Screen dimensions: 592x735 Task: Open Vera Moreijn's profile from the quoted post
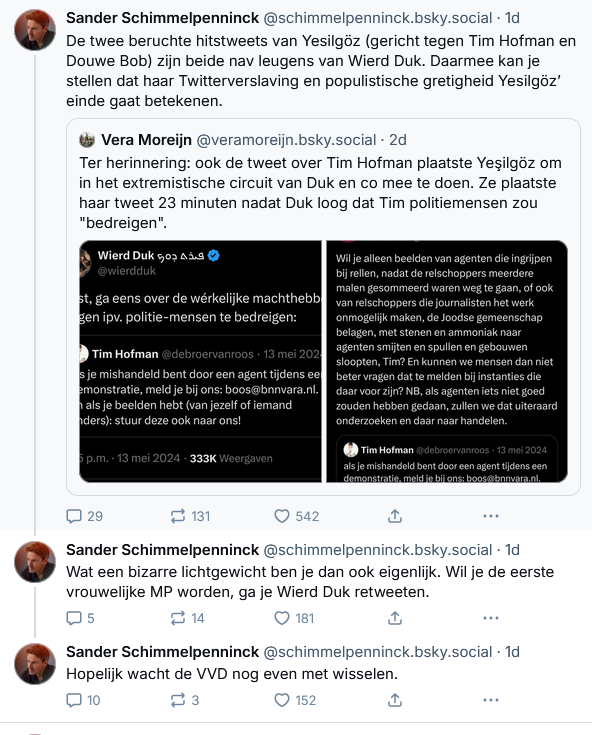[146, 140]
